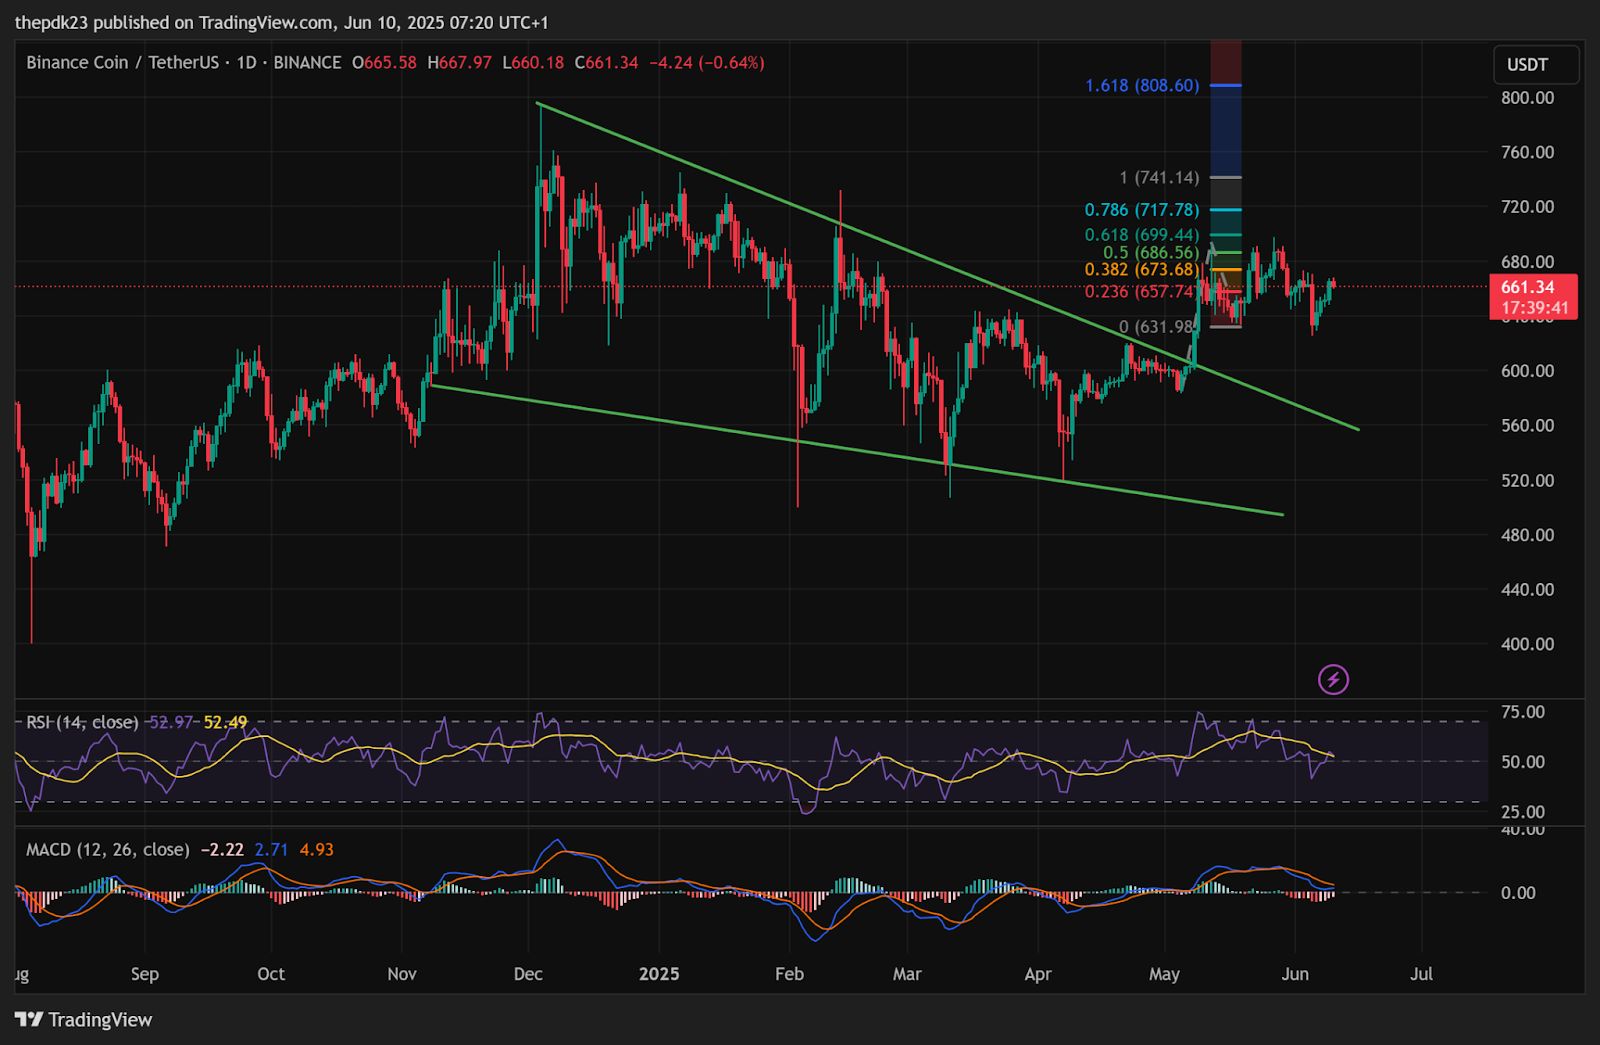The image size is (1600, 1045).
Task: Click the high value H667.97
Action: pyautogui.click(x=459, y=62)
